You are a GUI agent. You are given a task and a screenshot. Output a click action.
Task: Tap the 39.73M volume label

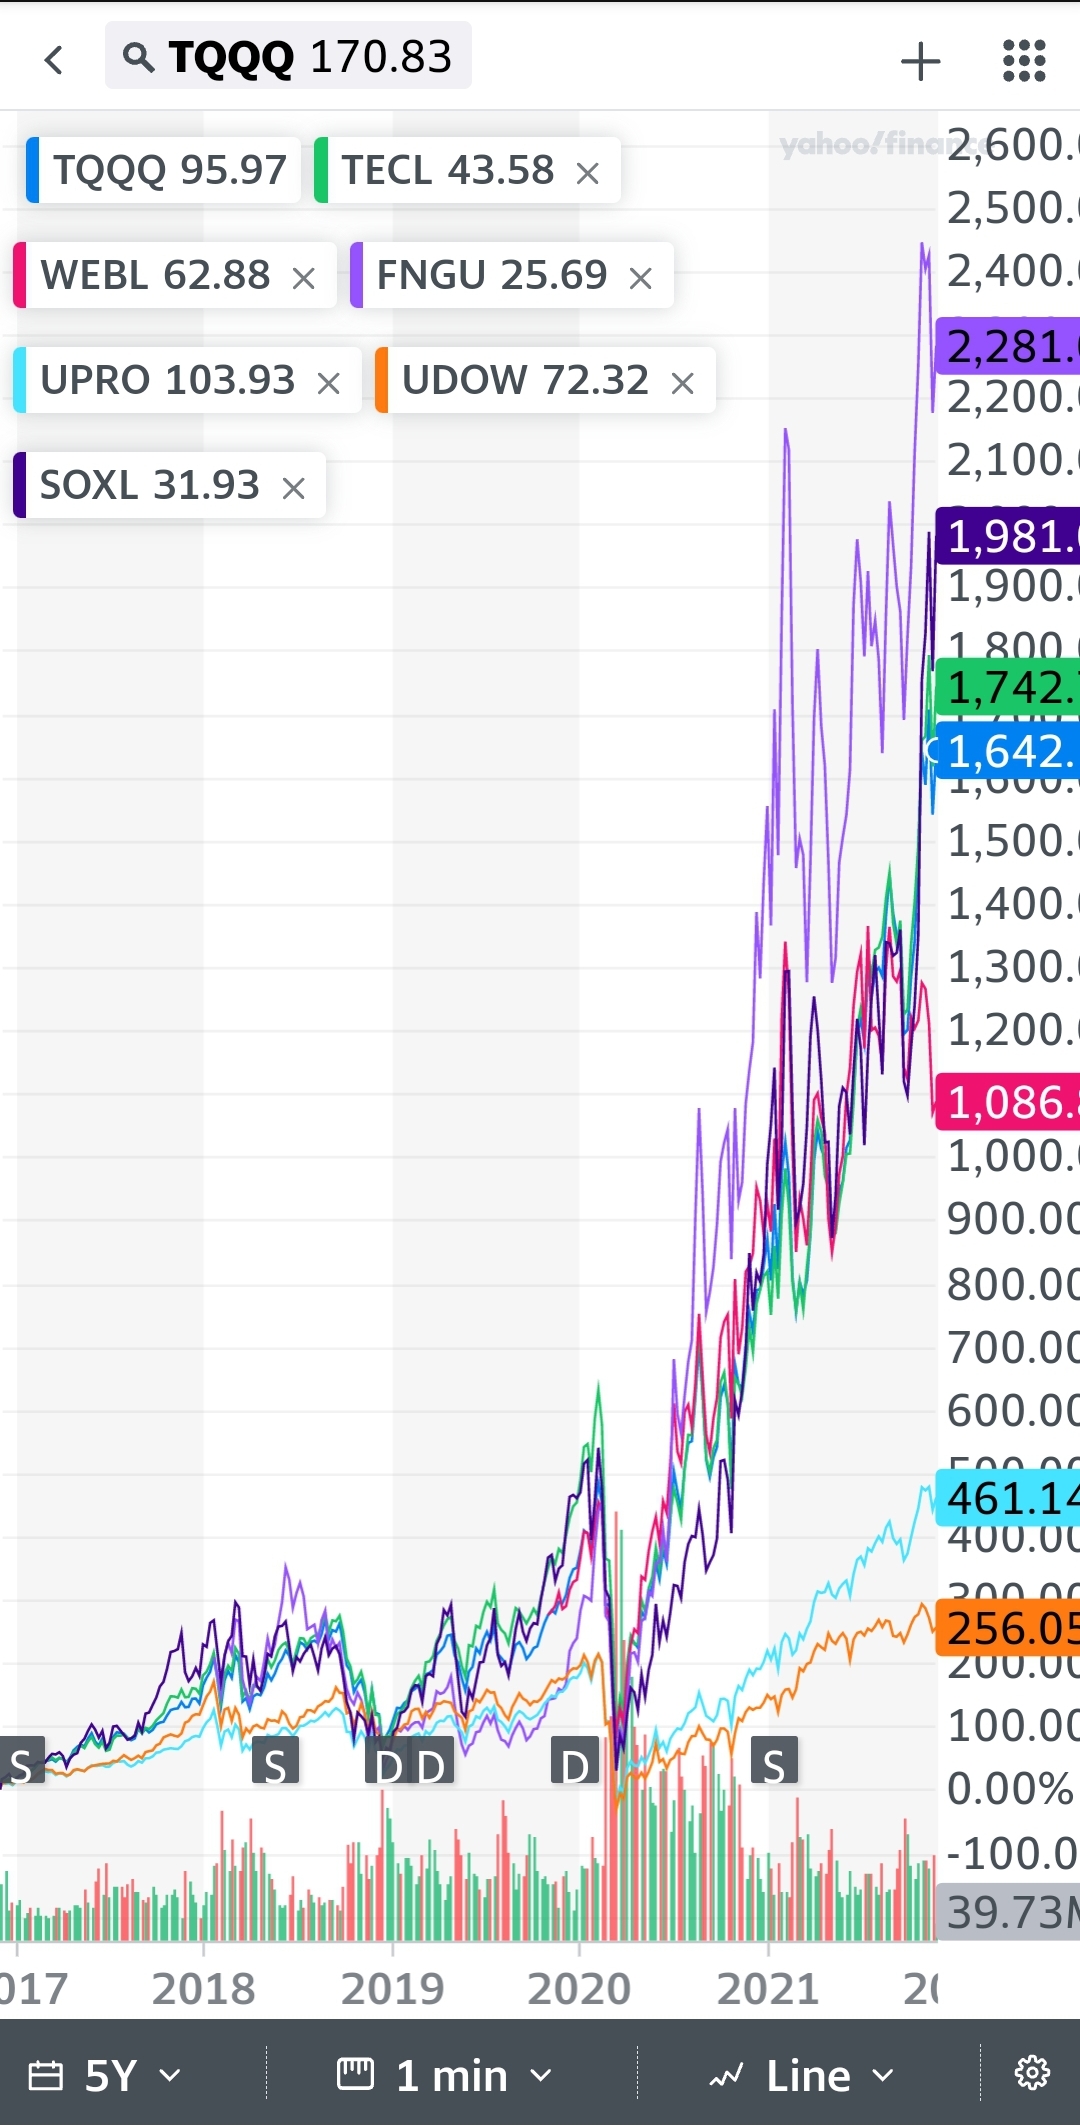[x=1008, y=1912]
